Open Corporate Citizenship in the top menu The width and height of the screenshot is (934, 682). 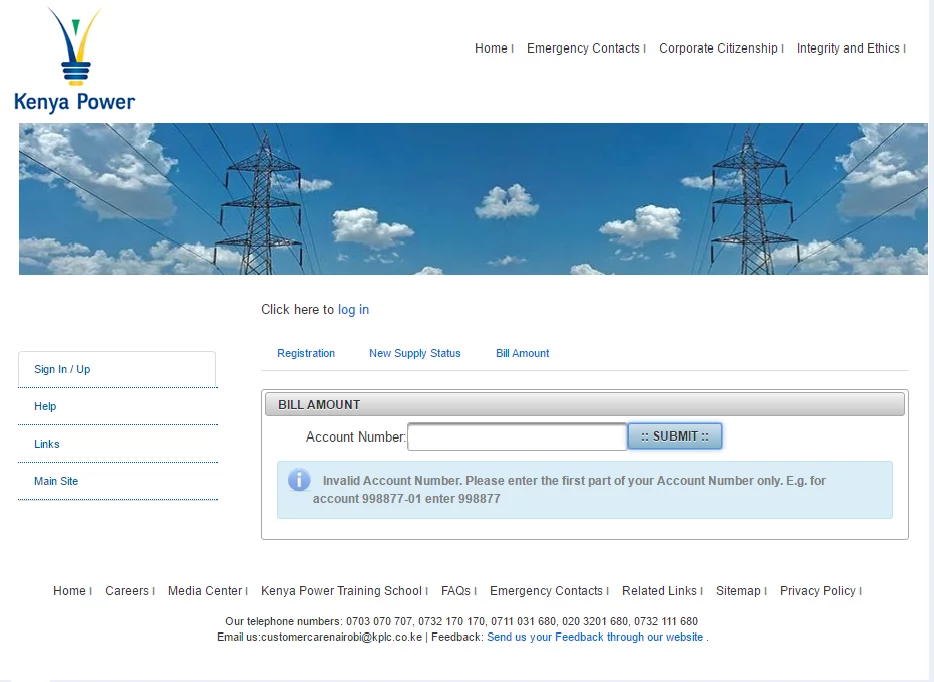tap(718, 48)
